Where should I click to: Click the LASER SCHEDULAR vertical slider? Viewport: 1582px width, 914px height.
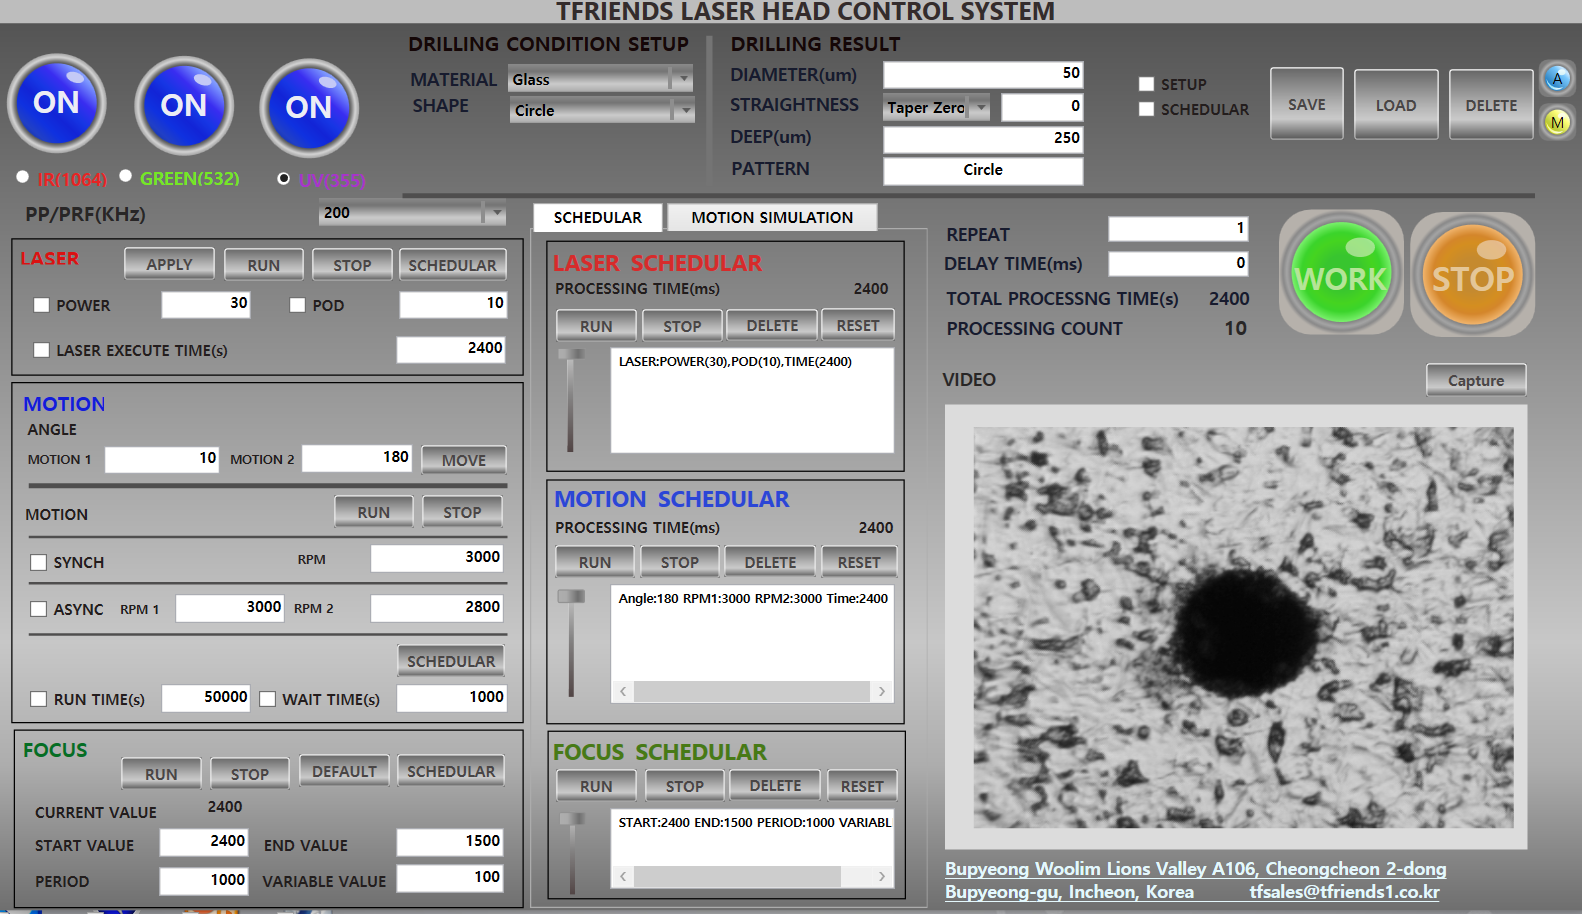coord(571,400)
